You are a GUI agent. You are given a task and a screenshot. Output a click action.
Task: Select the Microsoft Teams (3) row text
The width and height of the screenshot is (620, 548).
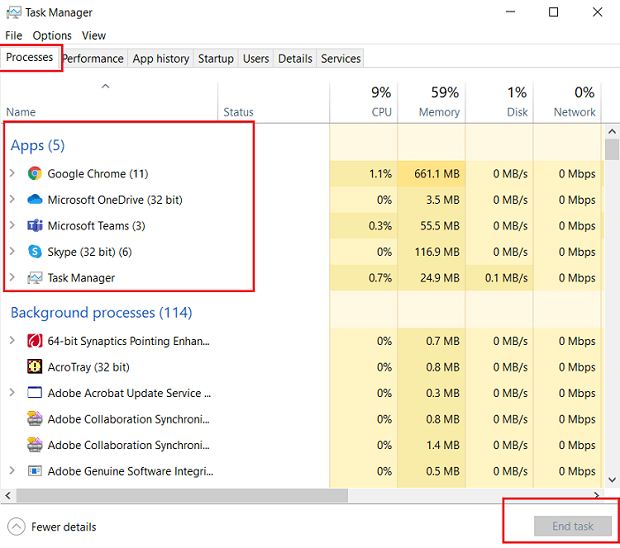pos(96,226)
